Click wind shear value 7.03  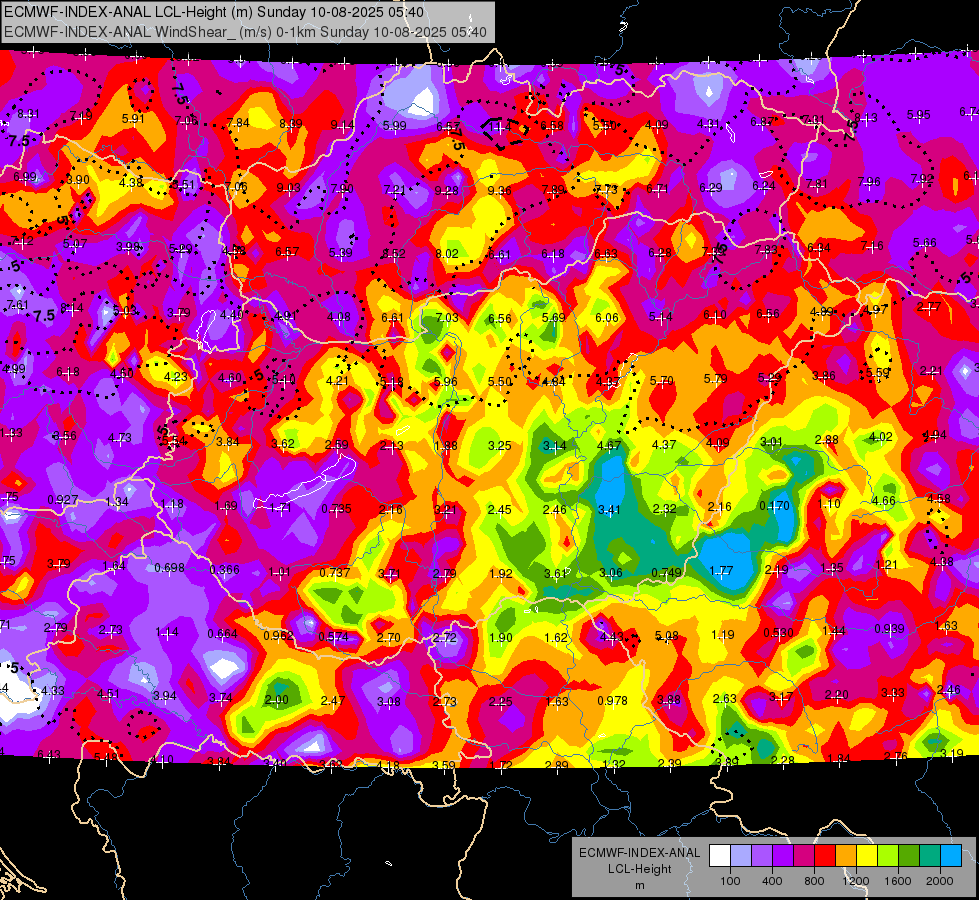[446, 318]
